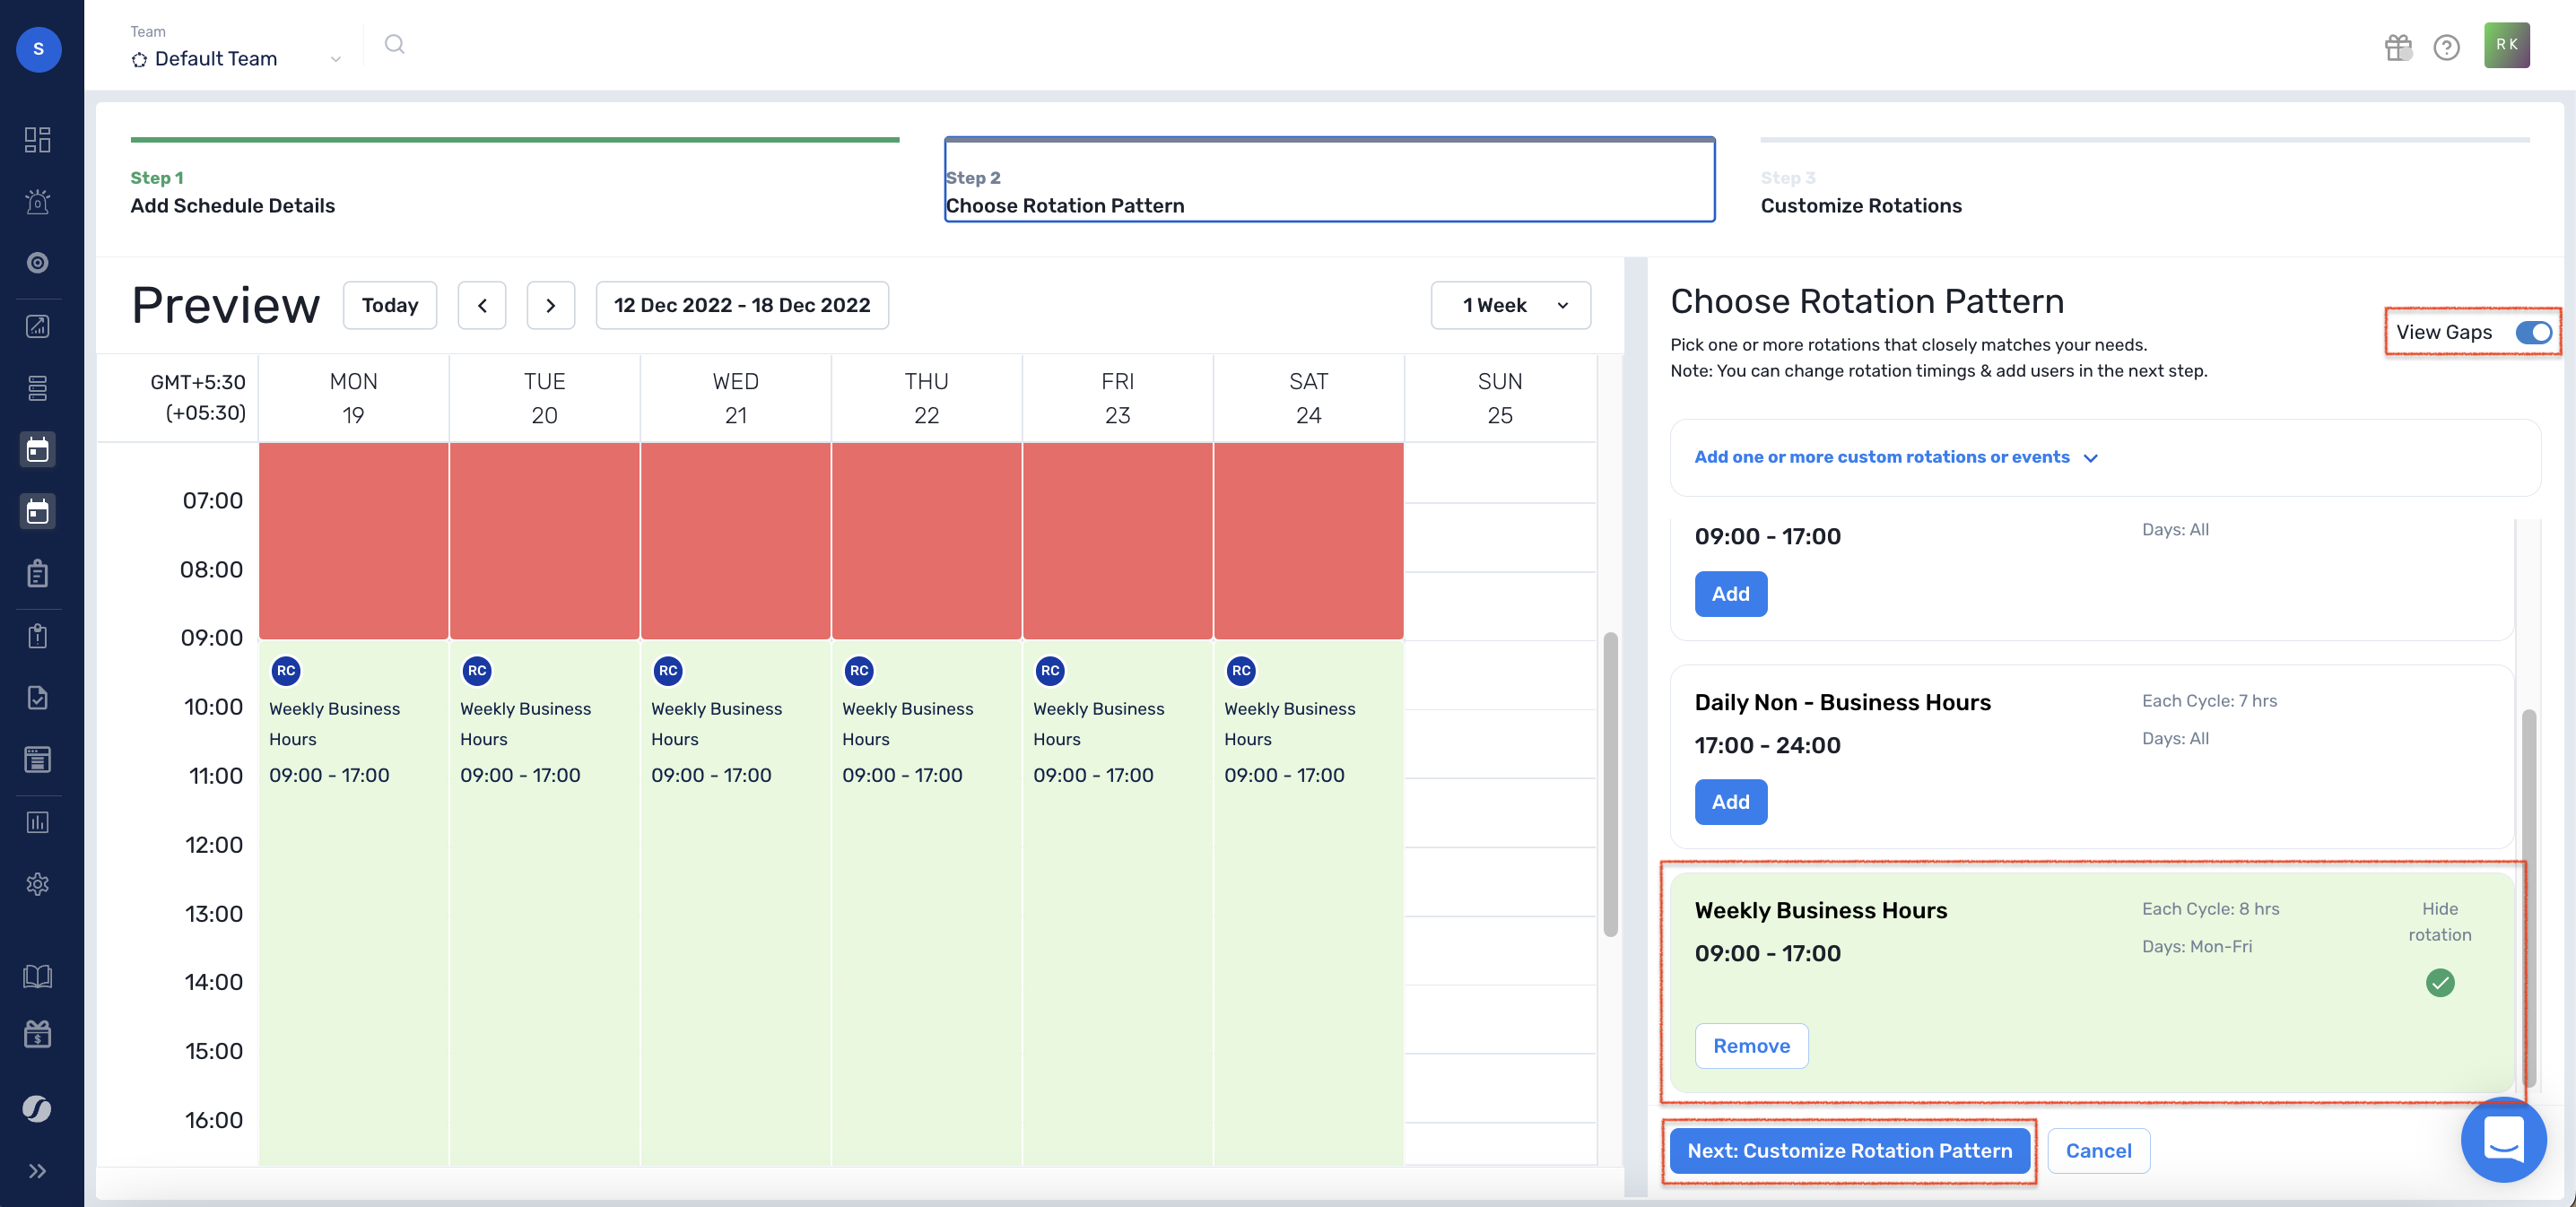Click the help question mark icon
The height and width of the screenshot is (1207, 2576).
(x=2446, y=47)
